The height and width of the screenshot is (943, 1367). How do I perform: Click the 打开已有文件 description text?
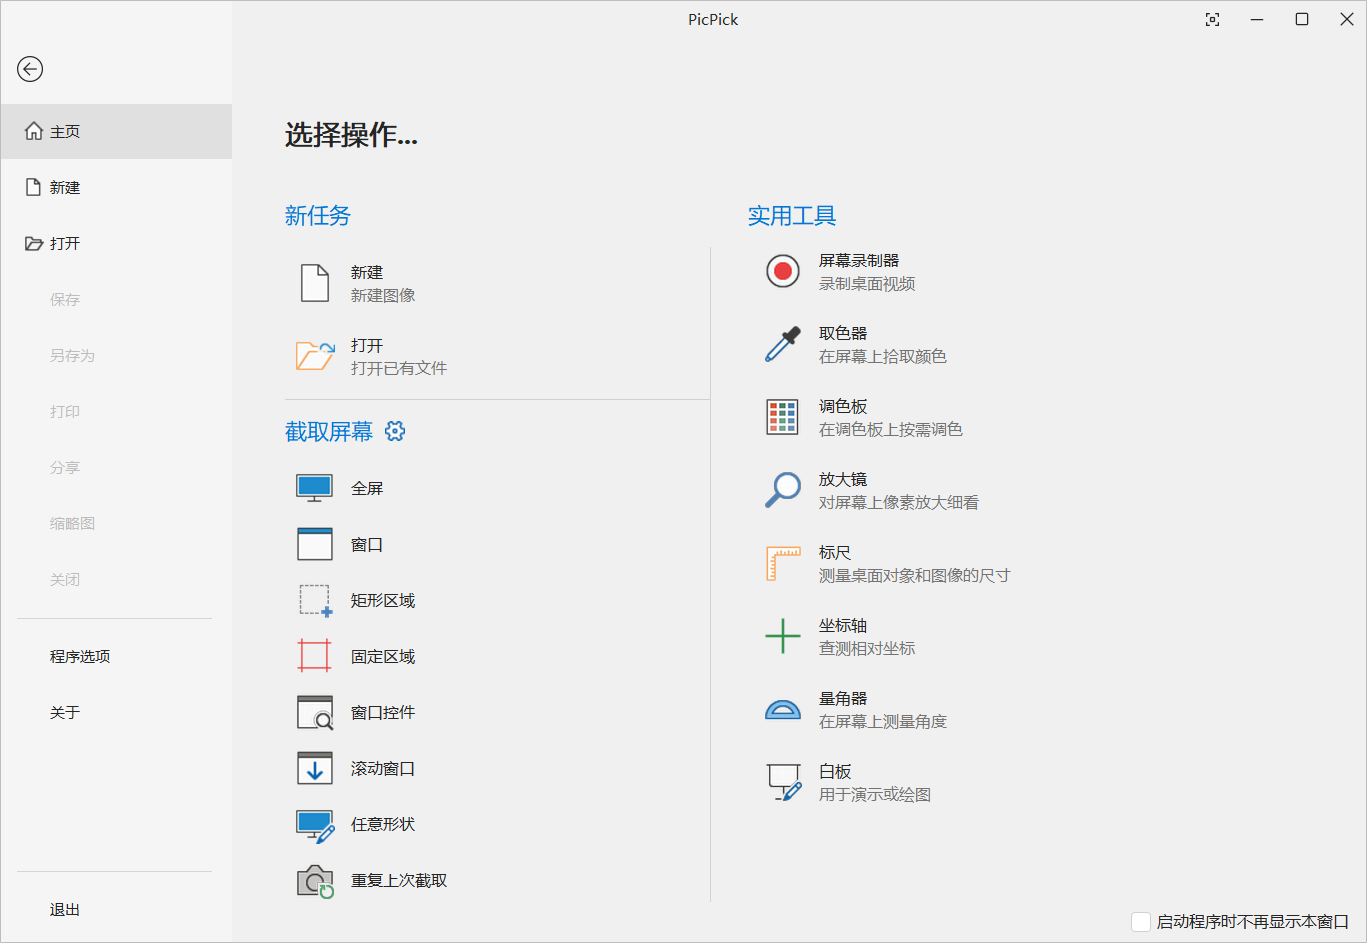pyautogui.click(x=399, y=368)
